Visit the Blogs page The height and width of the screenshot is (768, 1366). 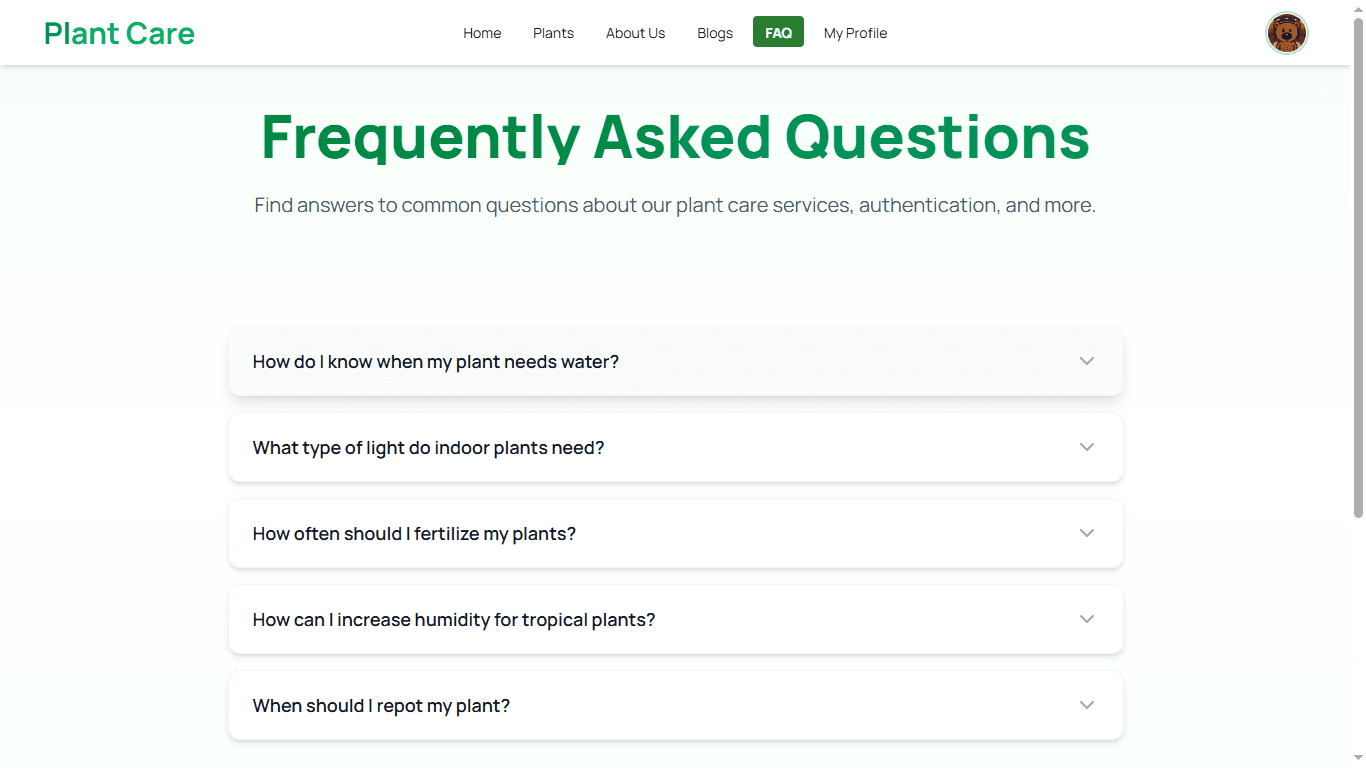pyautogui.click(x=714, y=33)
